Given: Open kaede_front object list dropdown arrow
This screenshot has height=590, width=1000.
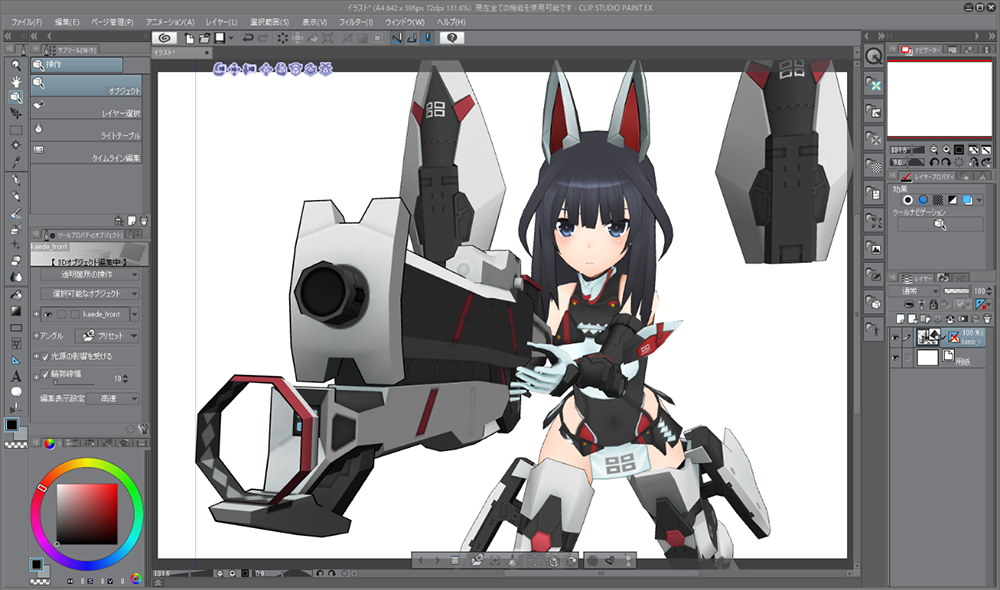Looking at the screenshot, I should pos(135,314).
